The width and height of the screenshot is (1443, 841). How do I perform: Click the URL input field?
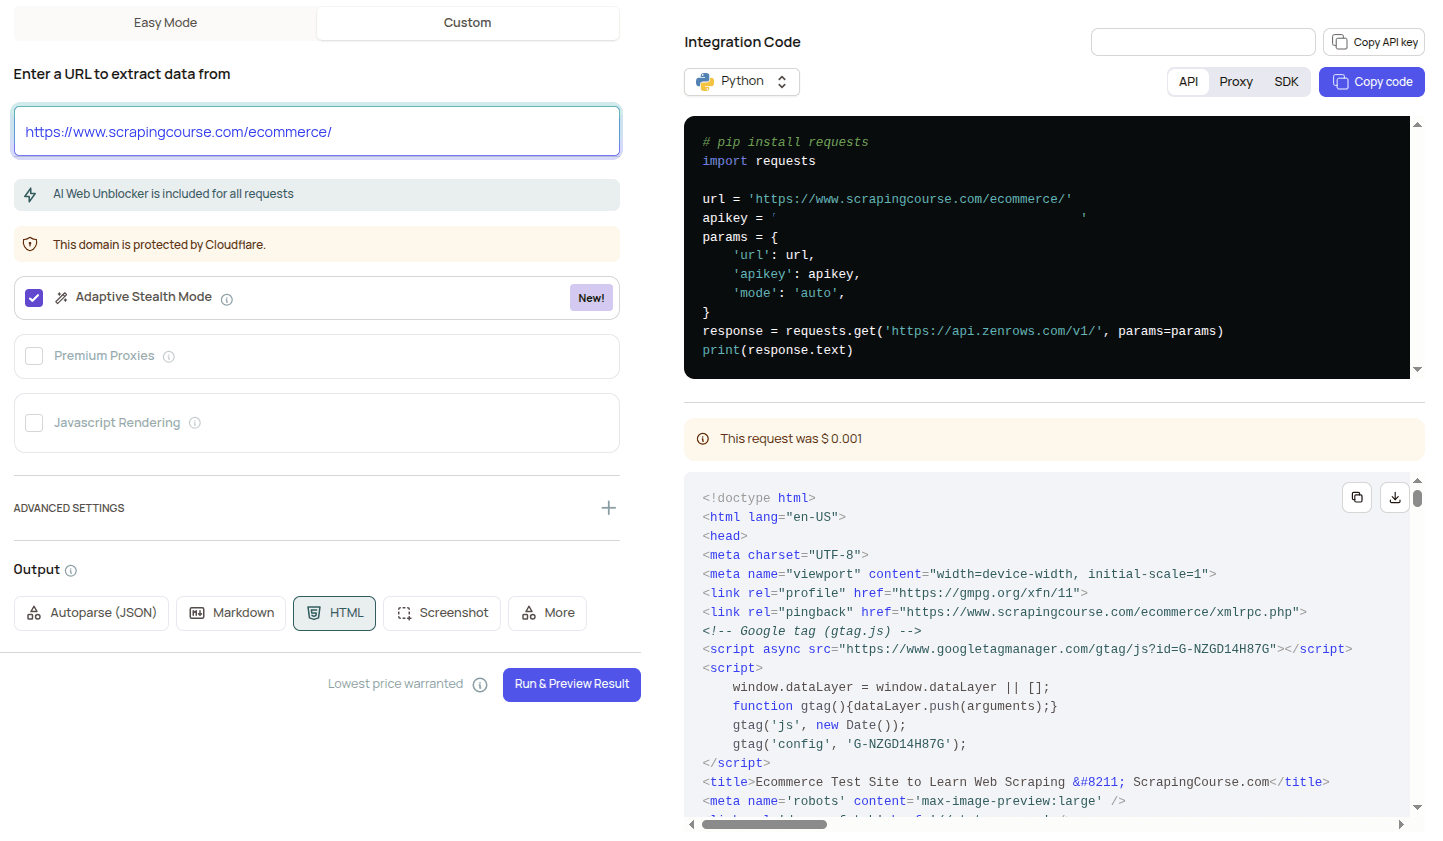click(x=316, y=132)
